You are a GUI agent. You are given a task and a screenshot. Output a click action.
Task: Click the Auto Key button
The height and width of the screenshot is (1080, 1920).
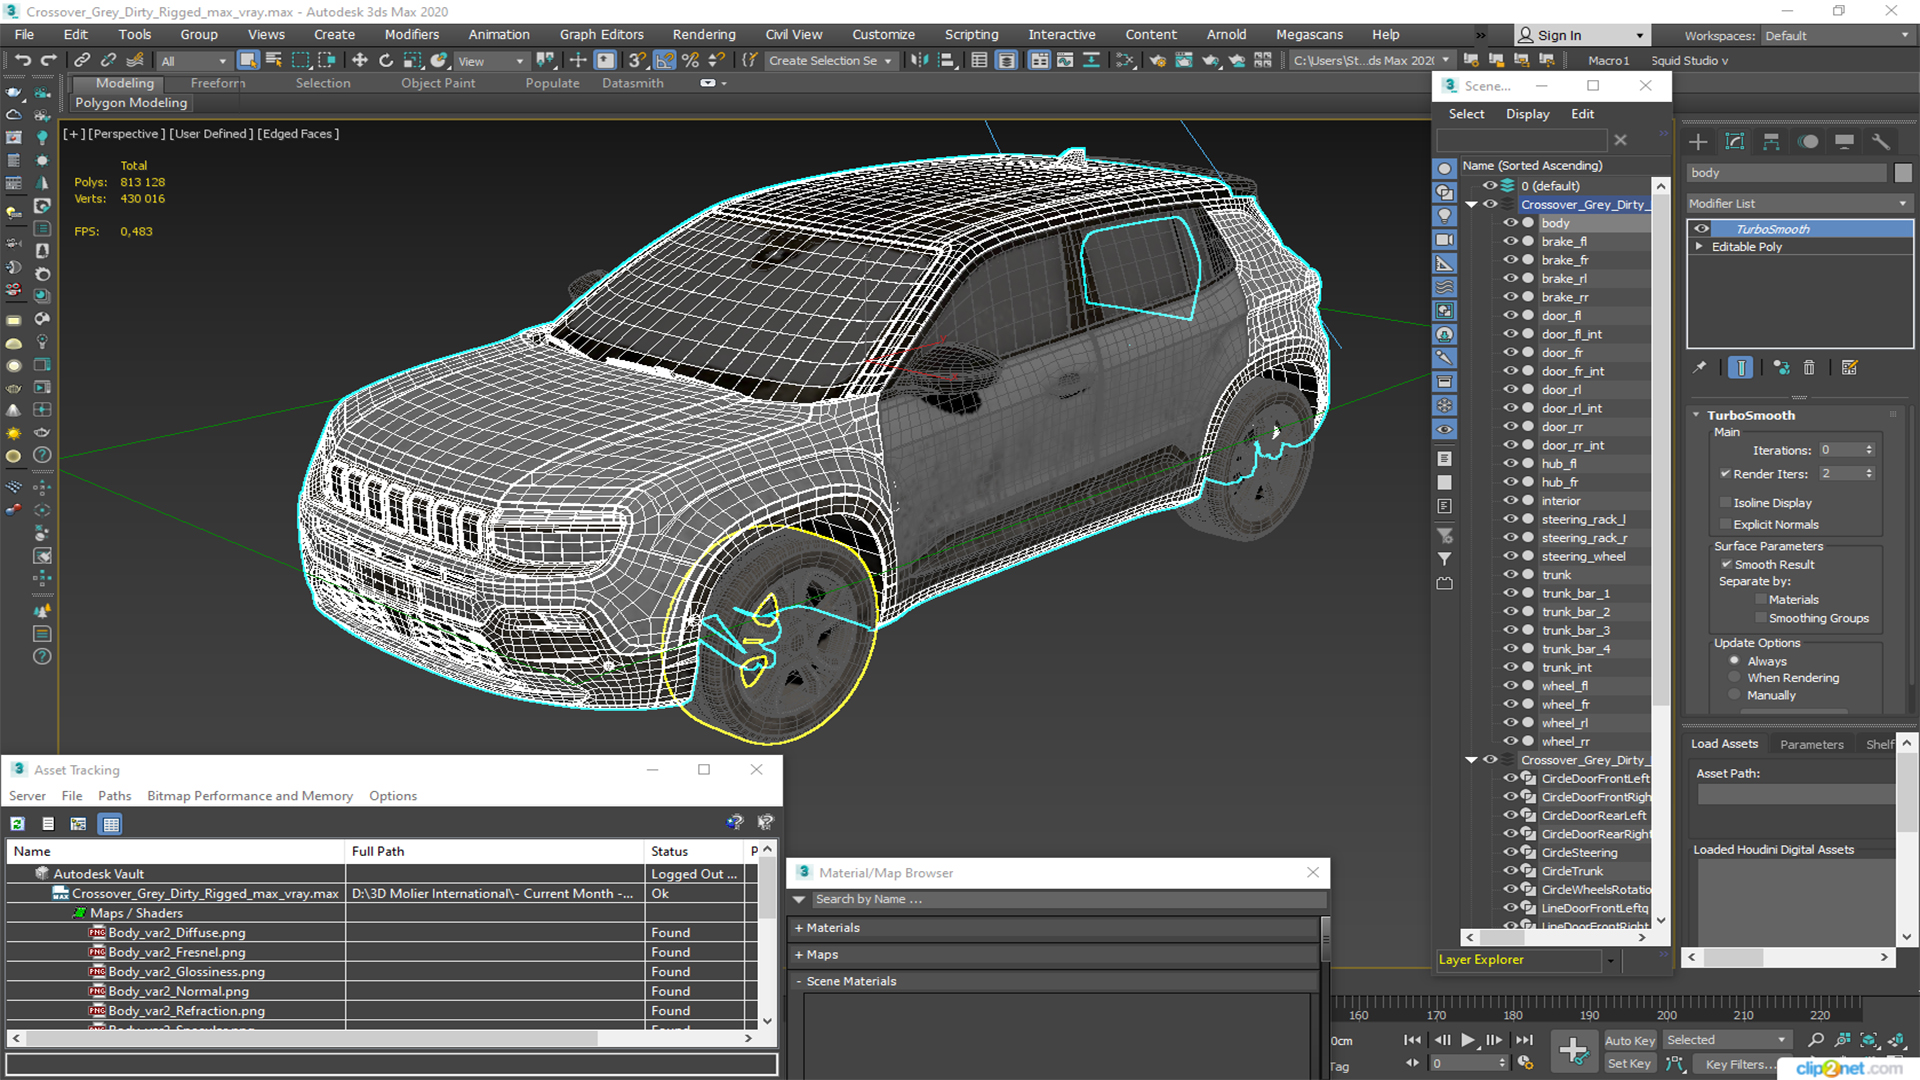click(x=1630, y=1040)
